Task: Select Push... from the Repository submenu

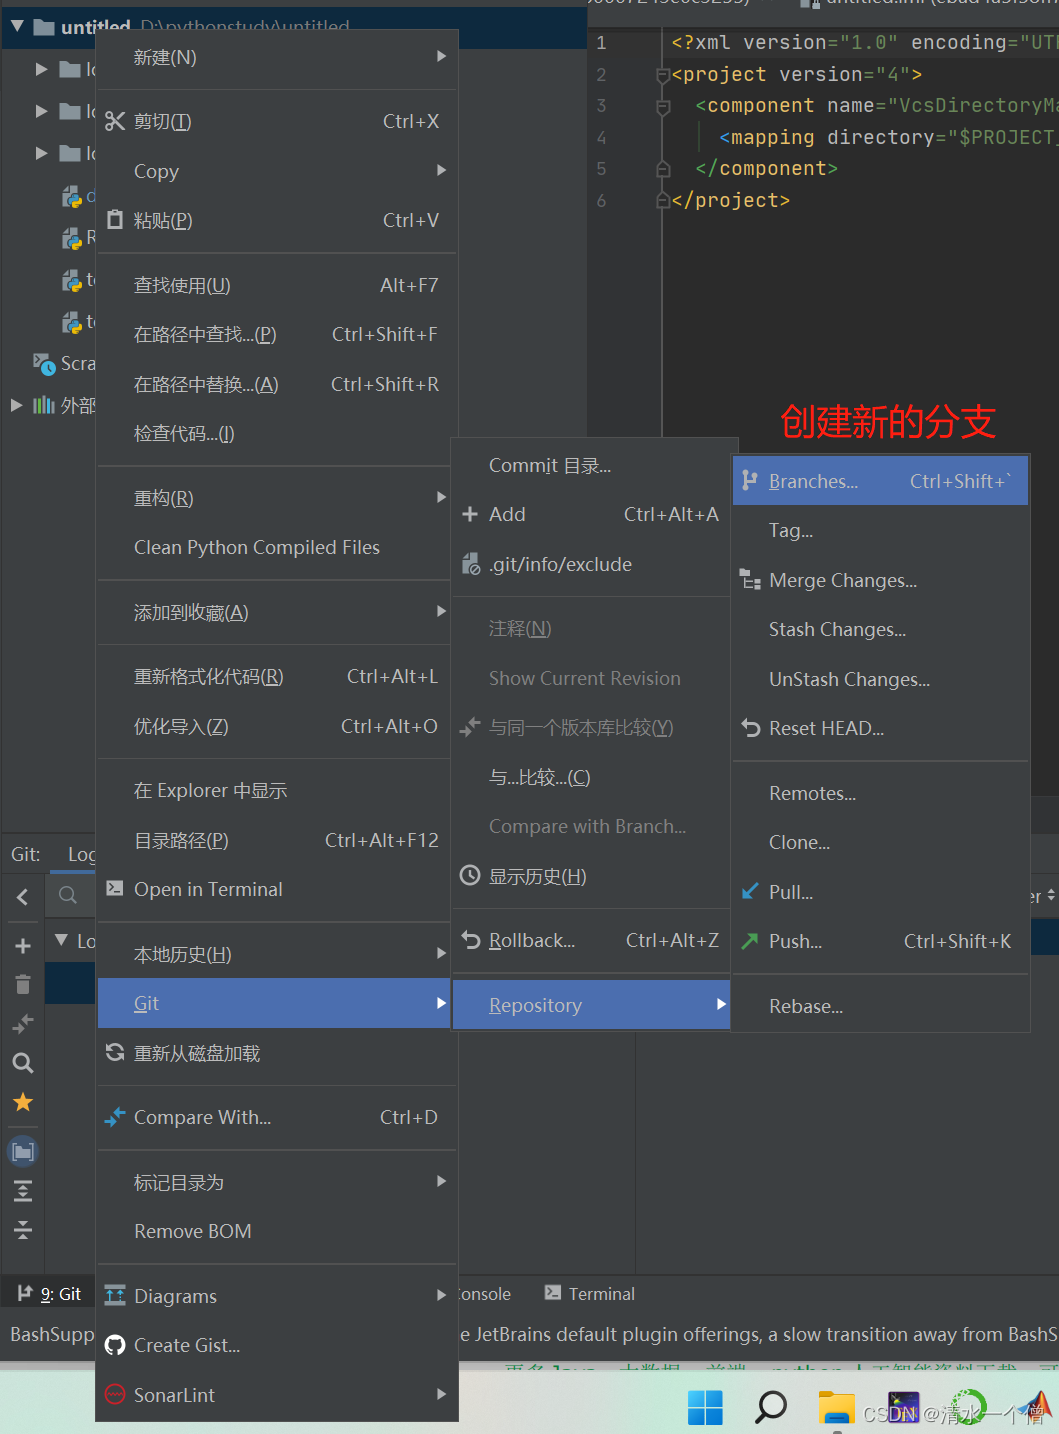Action: point(795,940)
